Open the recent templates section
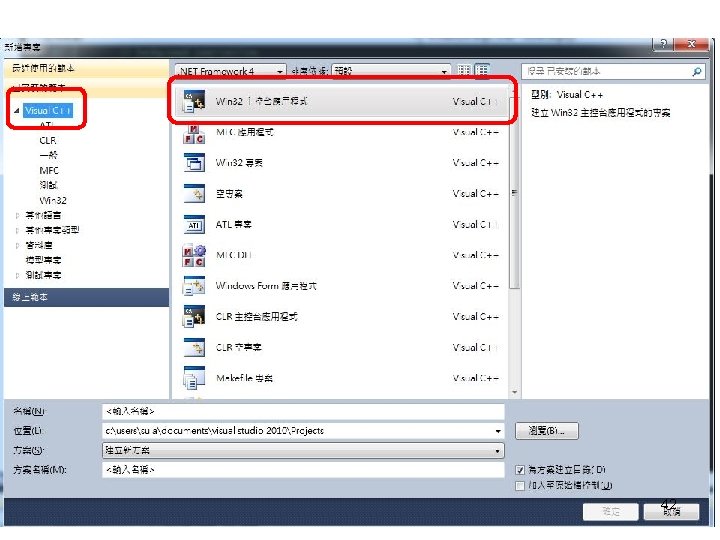This screenshot has height=540, width=720. [86, 68]
